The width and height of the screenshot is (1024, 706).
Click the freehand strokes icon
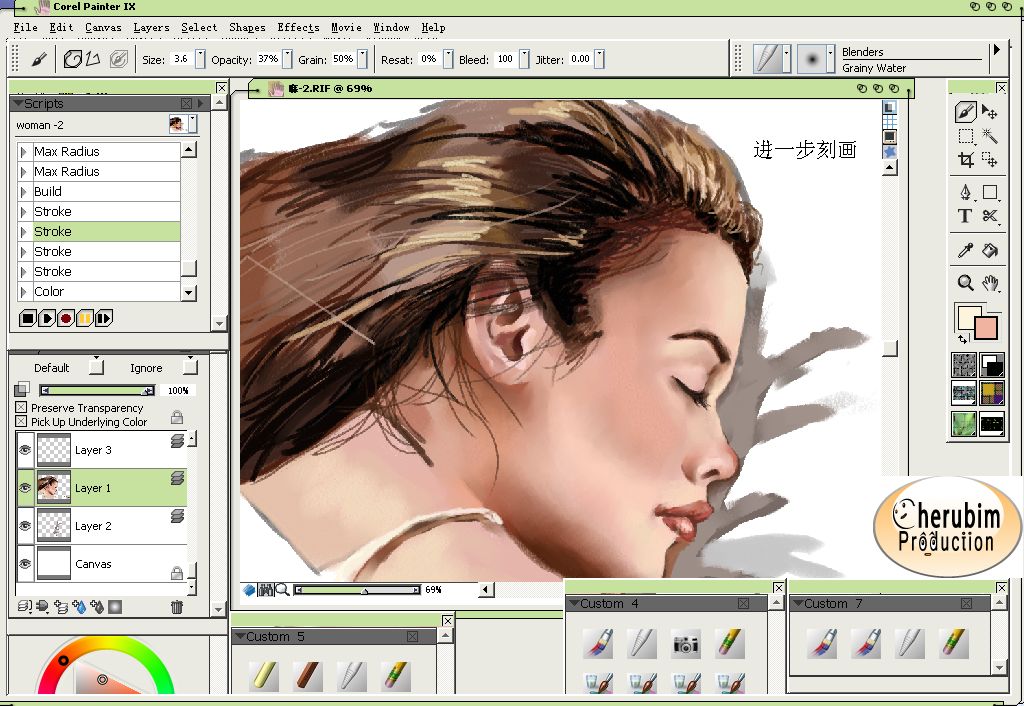(x=72, y=59)
